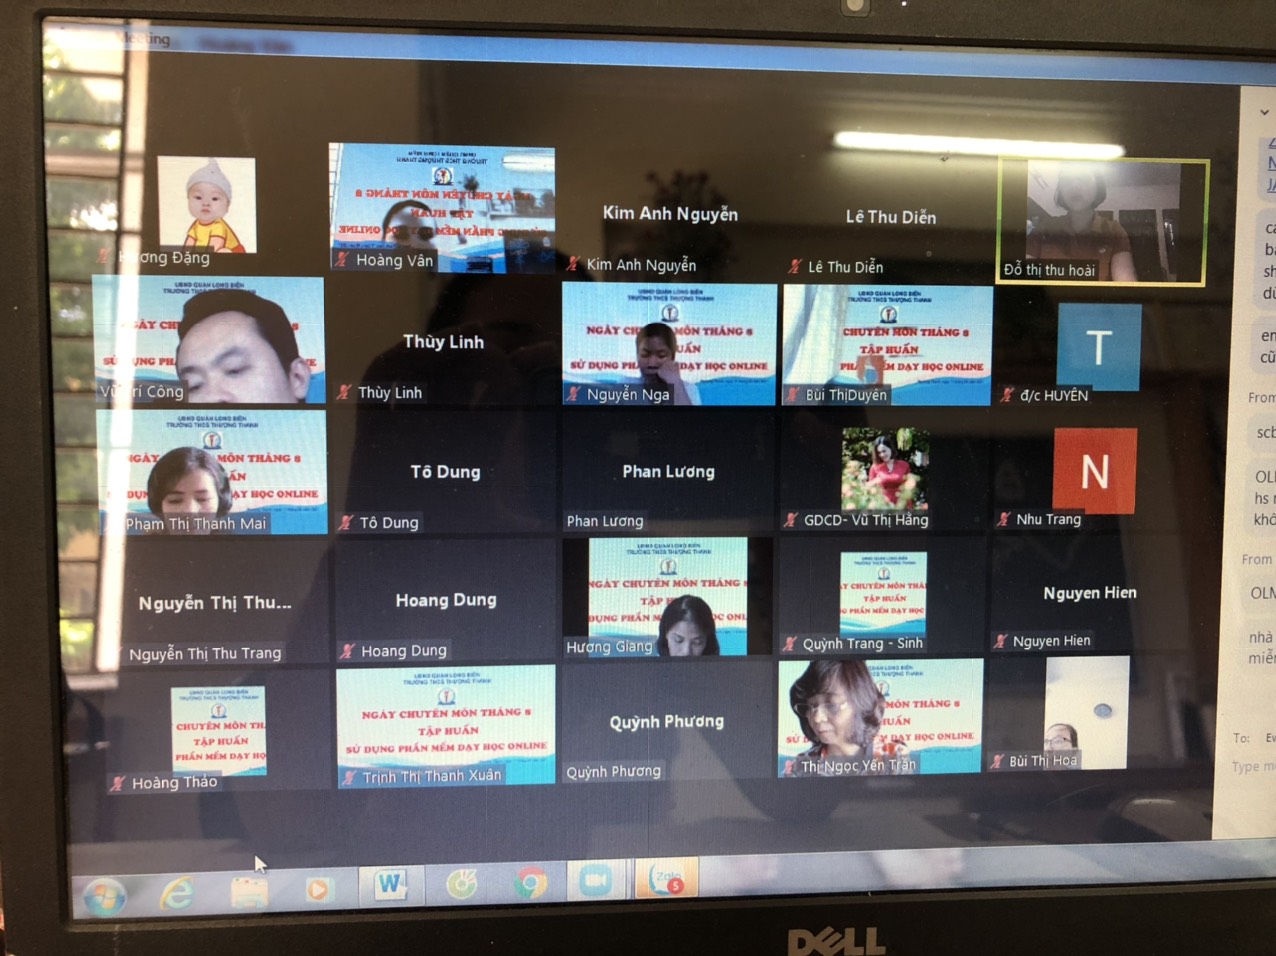Viewport: 1276px width, 956px height.
Task: Open the file explorer taskbar icon
Action: click(248, 890)
